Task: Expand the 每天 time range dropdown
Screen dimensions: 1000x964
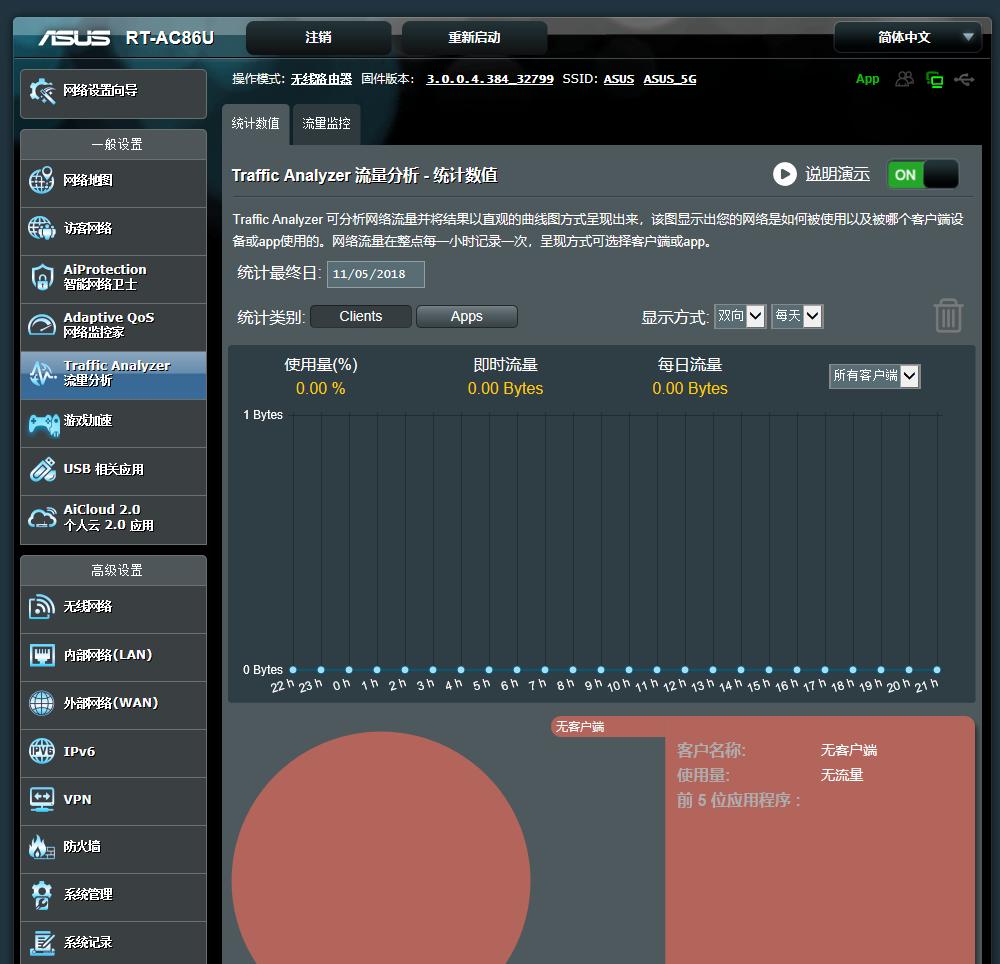Action: 797,316
